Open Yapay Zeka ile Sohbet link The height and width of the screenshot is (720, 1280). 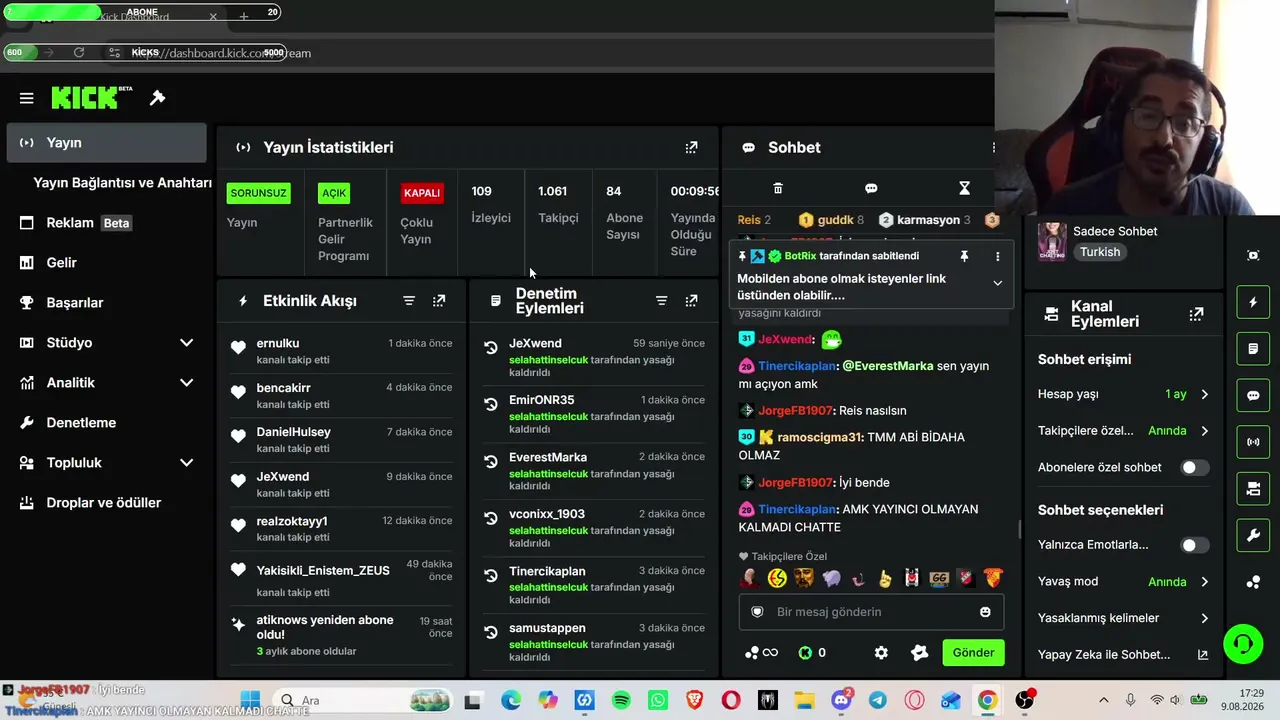coord(1124,655)
